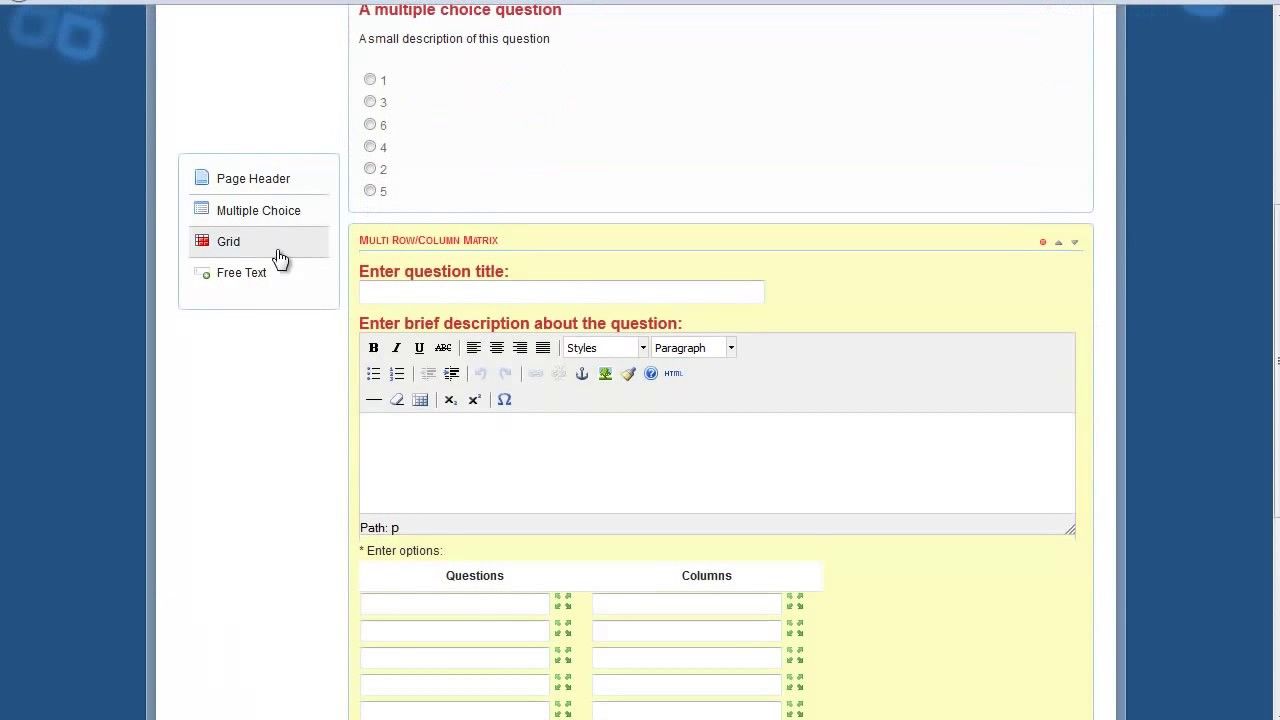Select radio option 4
The height and width of the screenshot is (720, 1280).
pos(370,146)
